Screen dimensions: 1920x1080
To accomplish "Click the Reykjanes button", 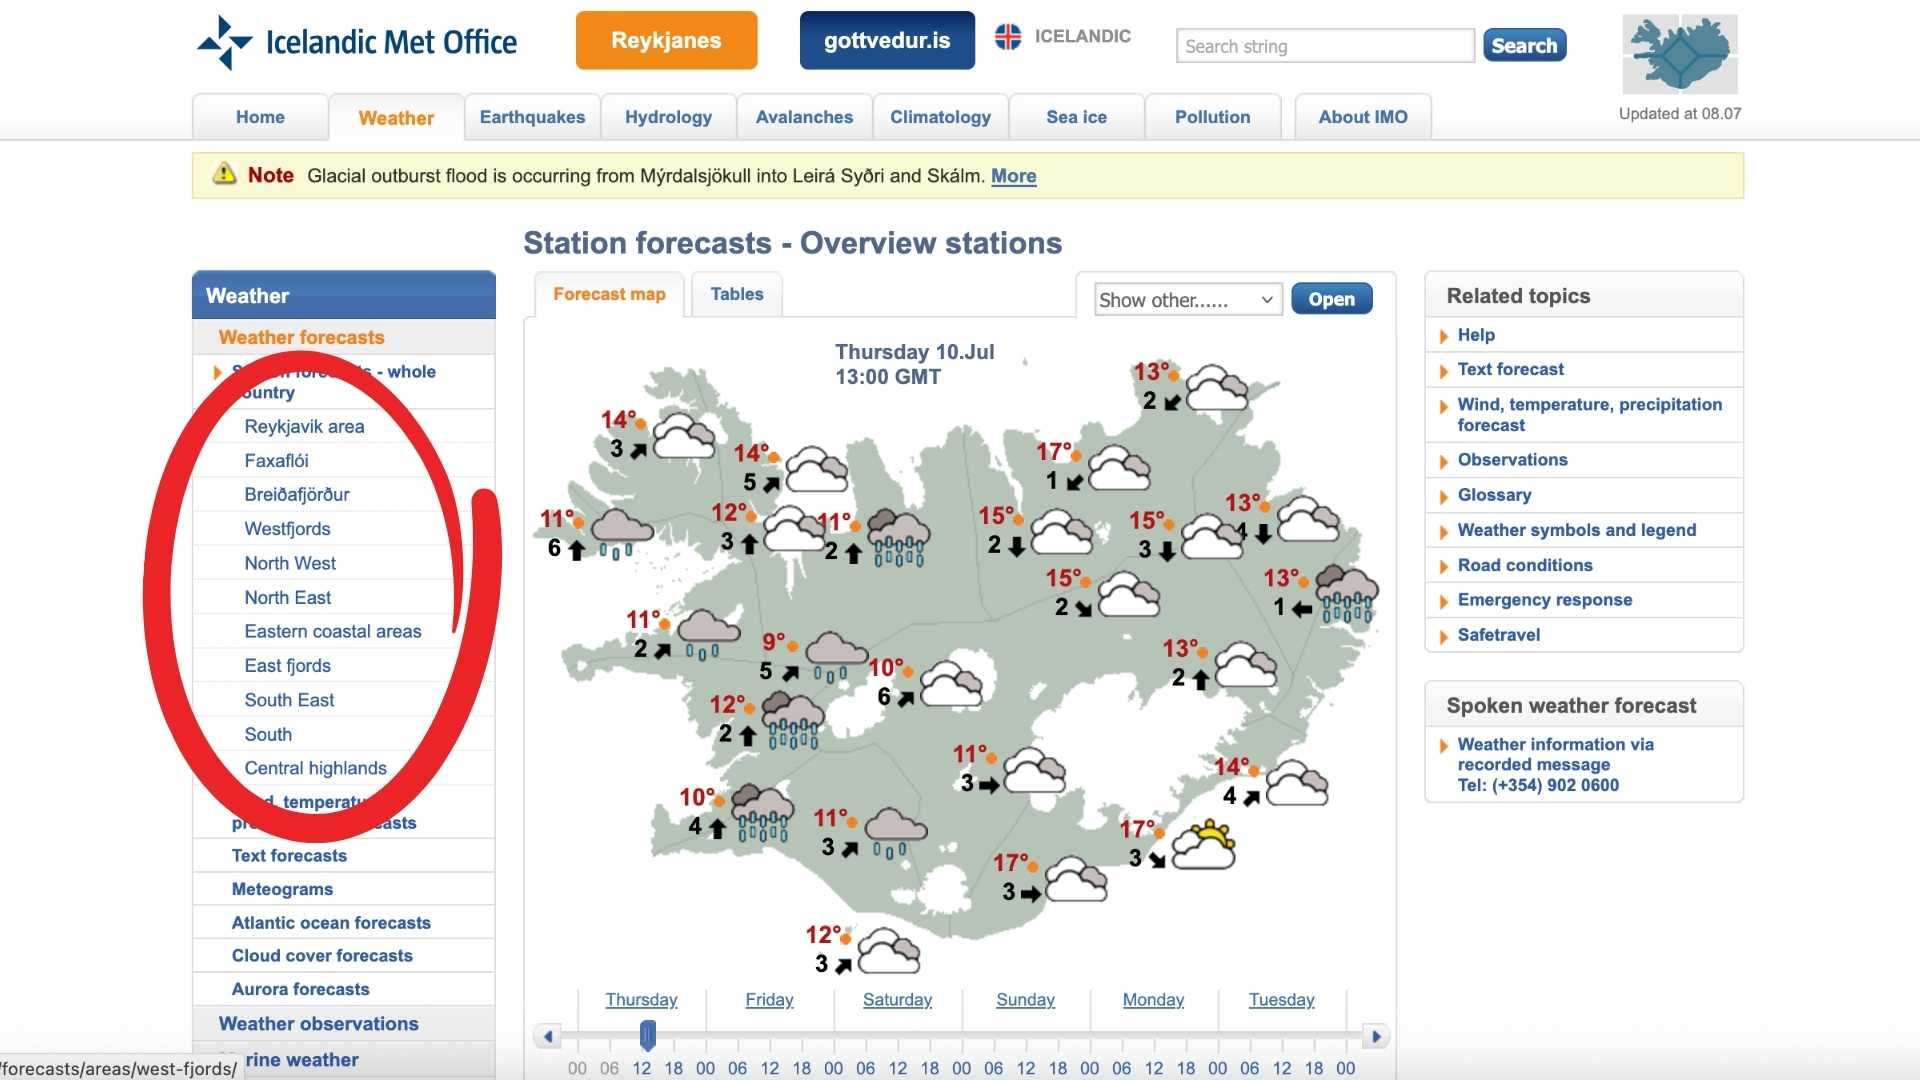I will pyautogui.click(x=666, y=40).
